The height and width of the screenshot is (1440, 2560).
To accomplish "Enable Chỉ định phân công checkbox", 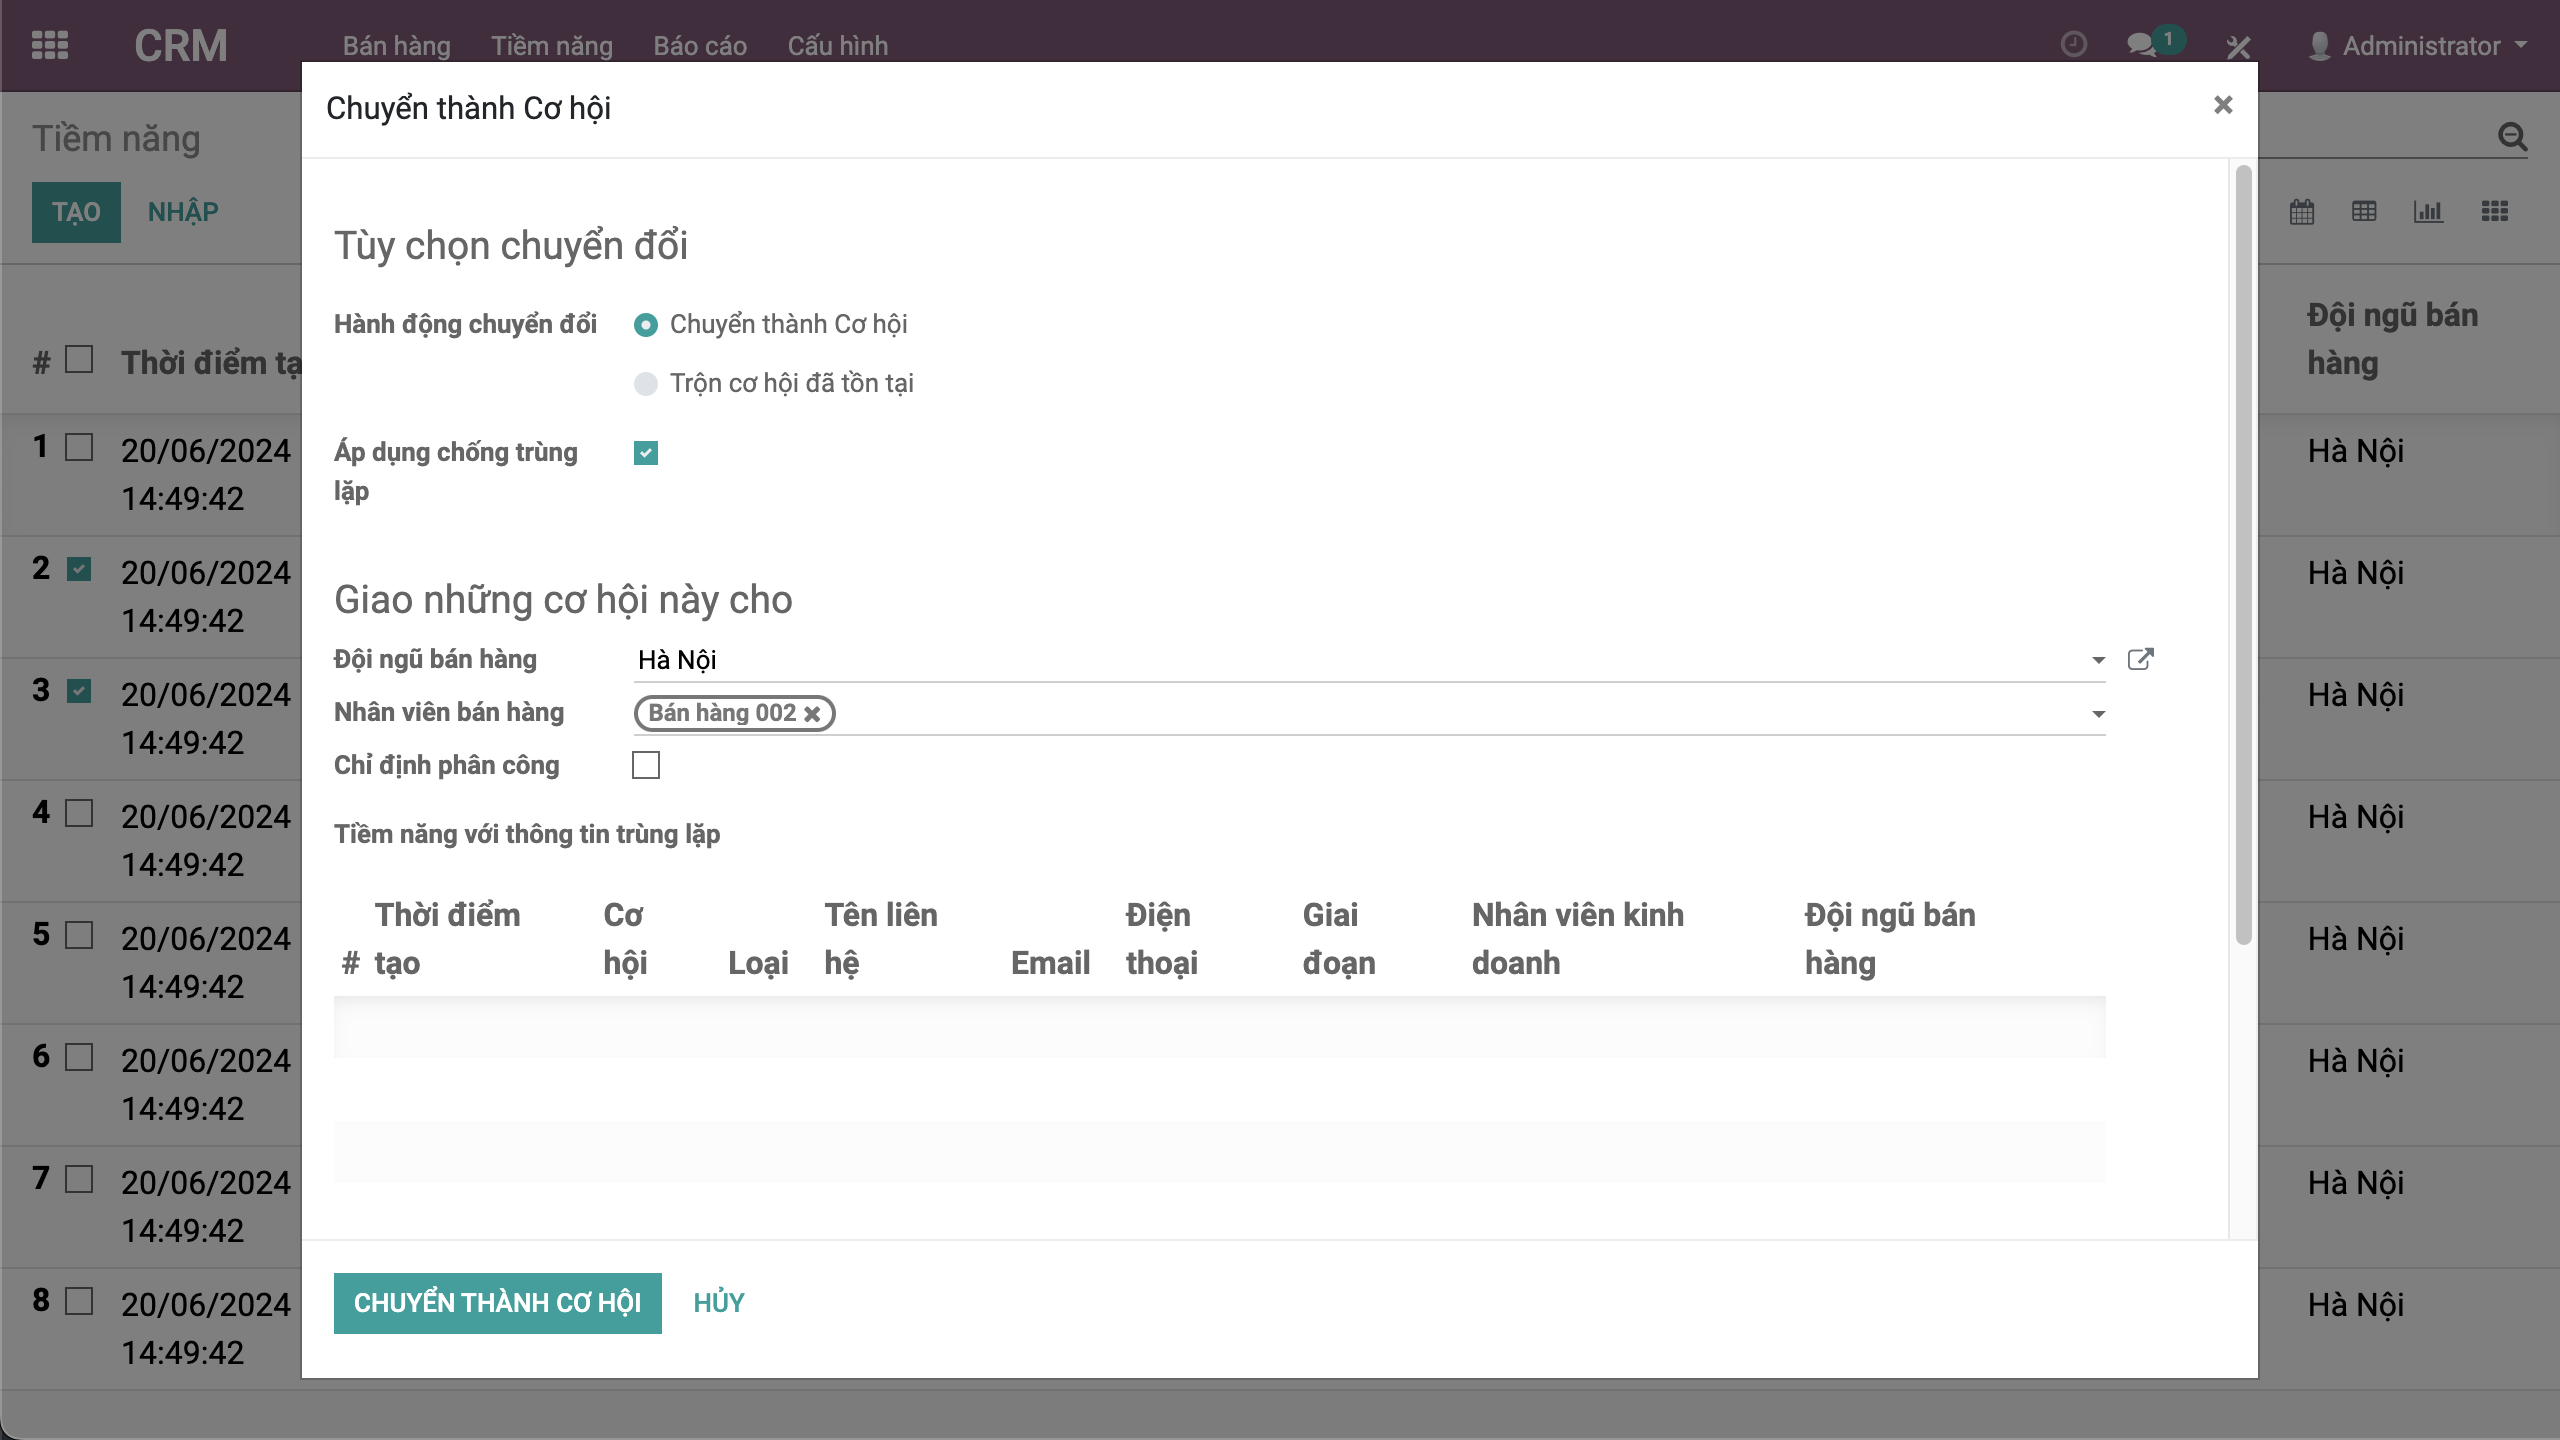I will pos(646,765).
